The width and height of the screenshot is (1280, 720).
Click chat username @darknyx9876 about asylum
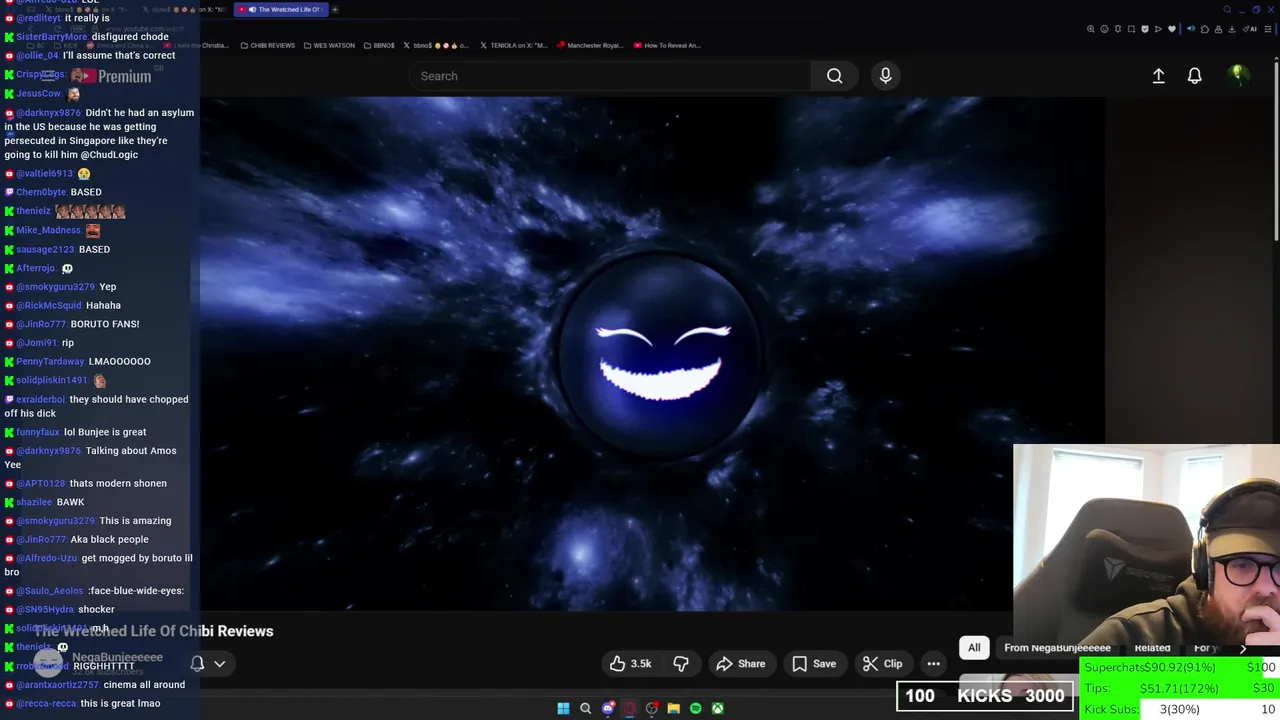point(49,113)
